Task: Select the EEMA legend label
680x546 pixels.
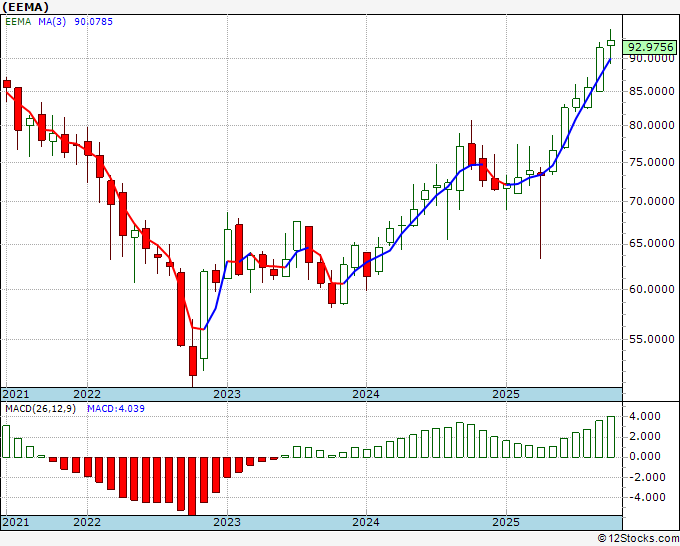Action: 18,22
